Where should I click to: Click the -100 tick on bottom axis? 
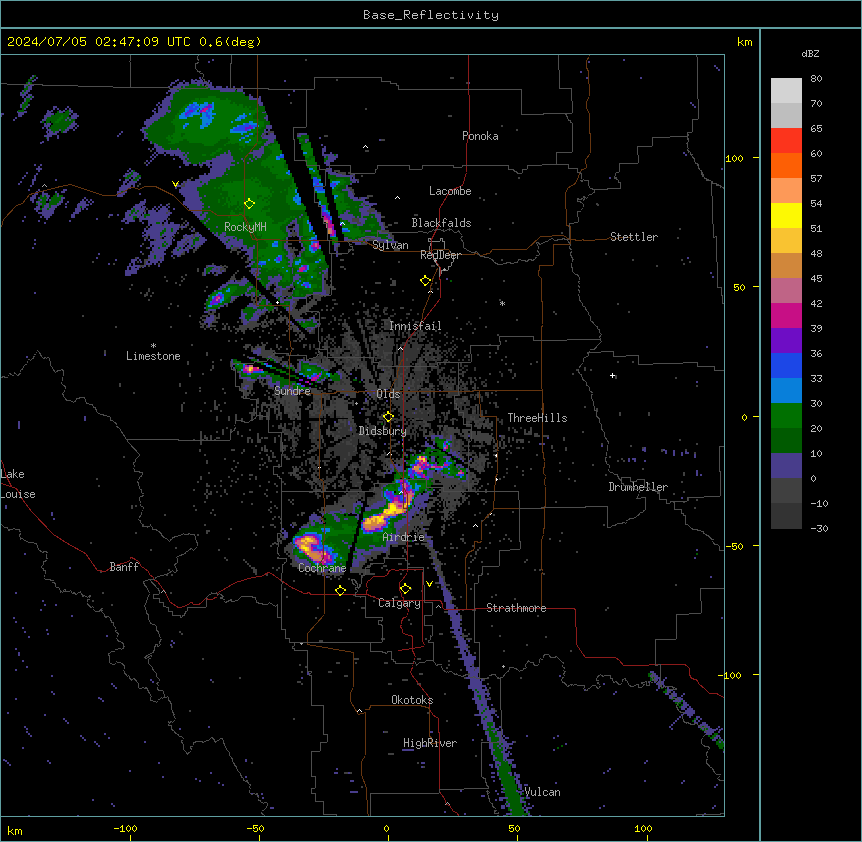click(125, 828)
